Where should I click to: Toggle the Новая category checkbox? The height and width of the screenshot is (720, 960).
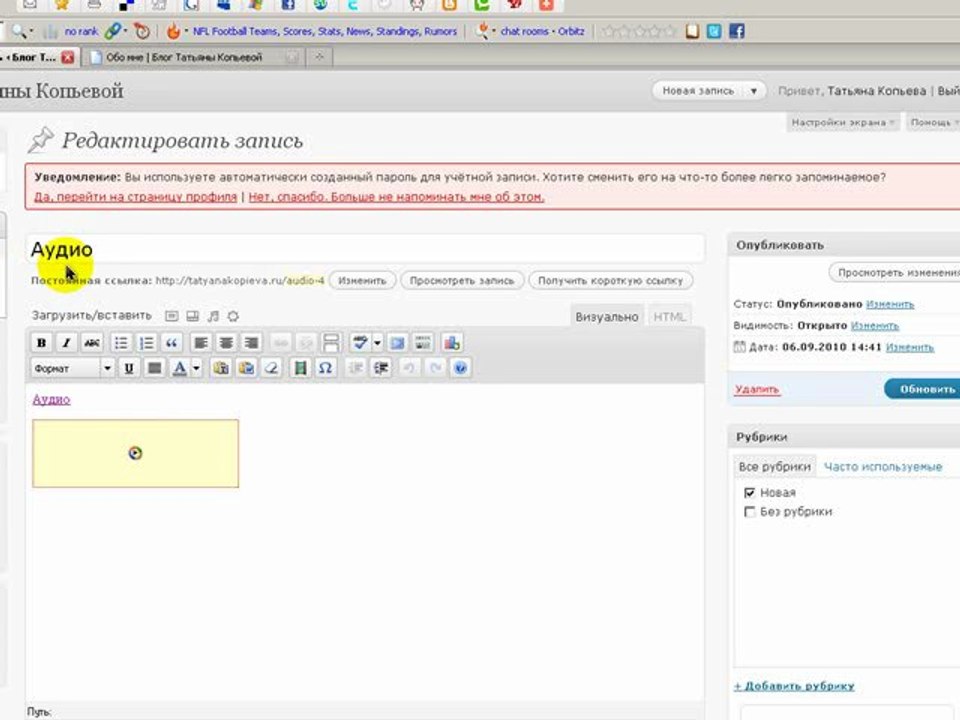(749, 492)
